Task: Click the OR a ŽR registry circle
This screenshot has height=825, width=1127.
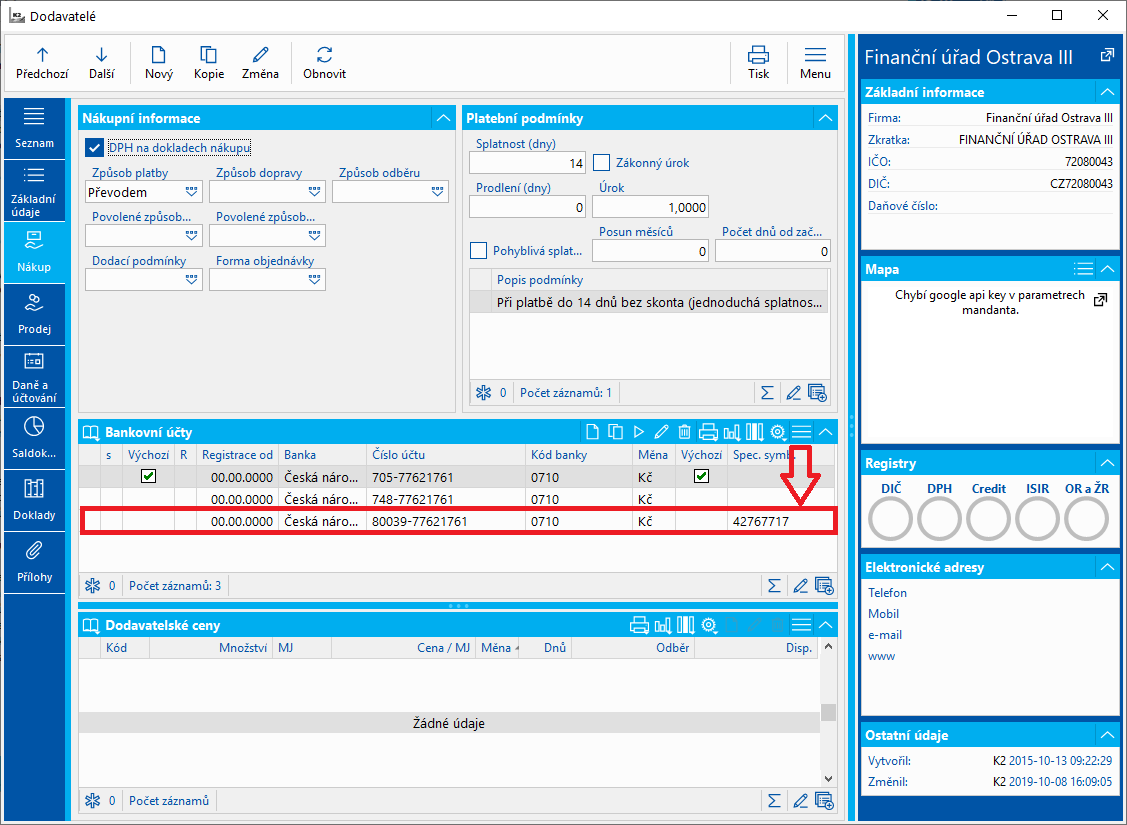Action: (x=1086, y=518)
